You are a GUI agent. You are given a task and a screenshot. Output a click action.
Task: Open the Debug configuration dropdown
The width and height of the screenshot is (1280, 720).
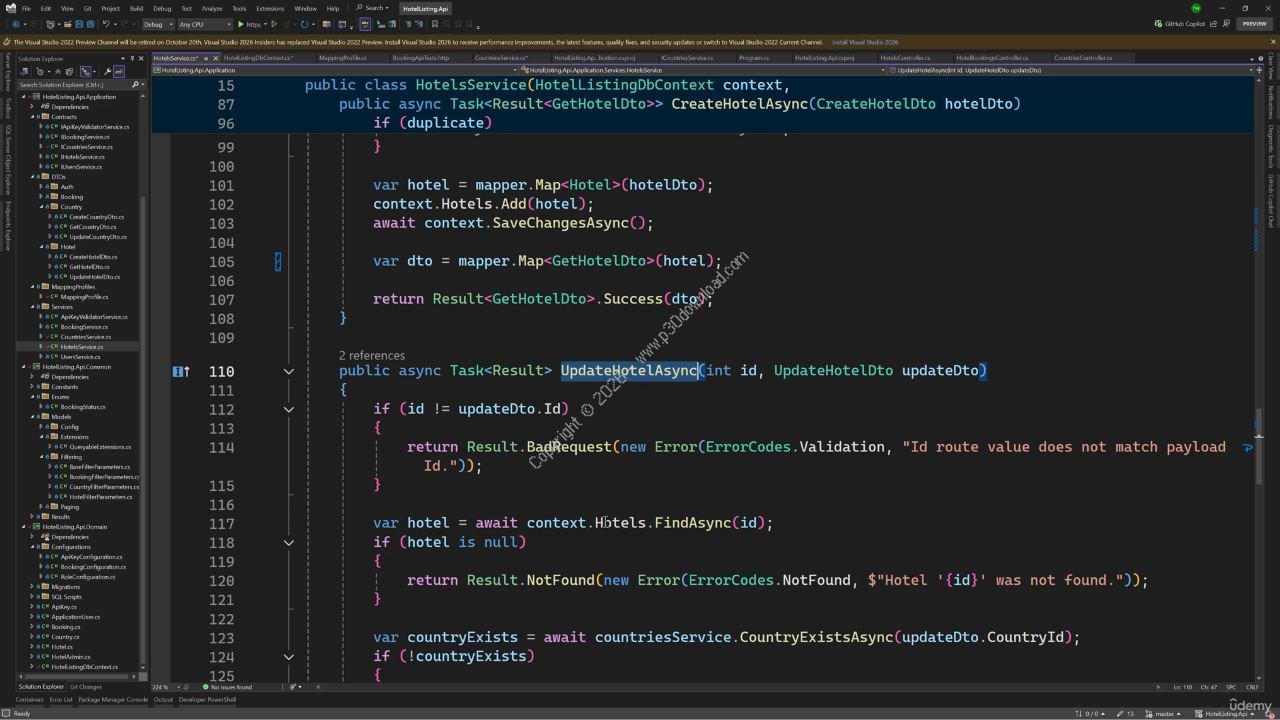click(x=158, y=24)
